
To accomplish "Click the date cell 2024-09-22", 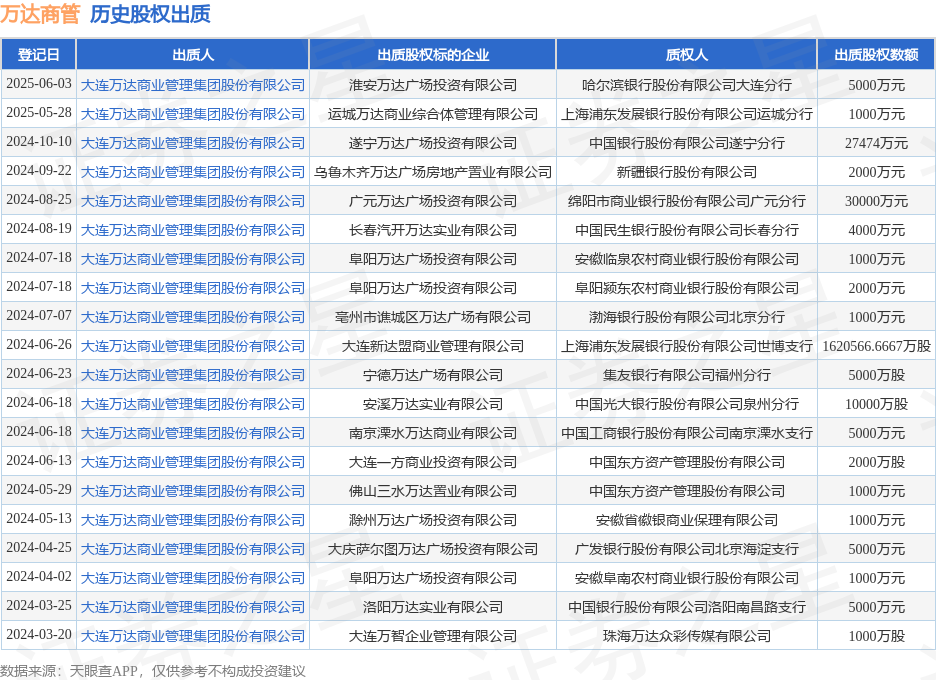I will (x=39, y=171).
